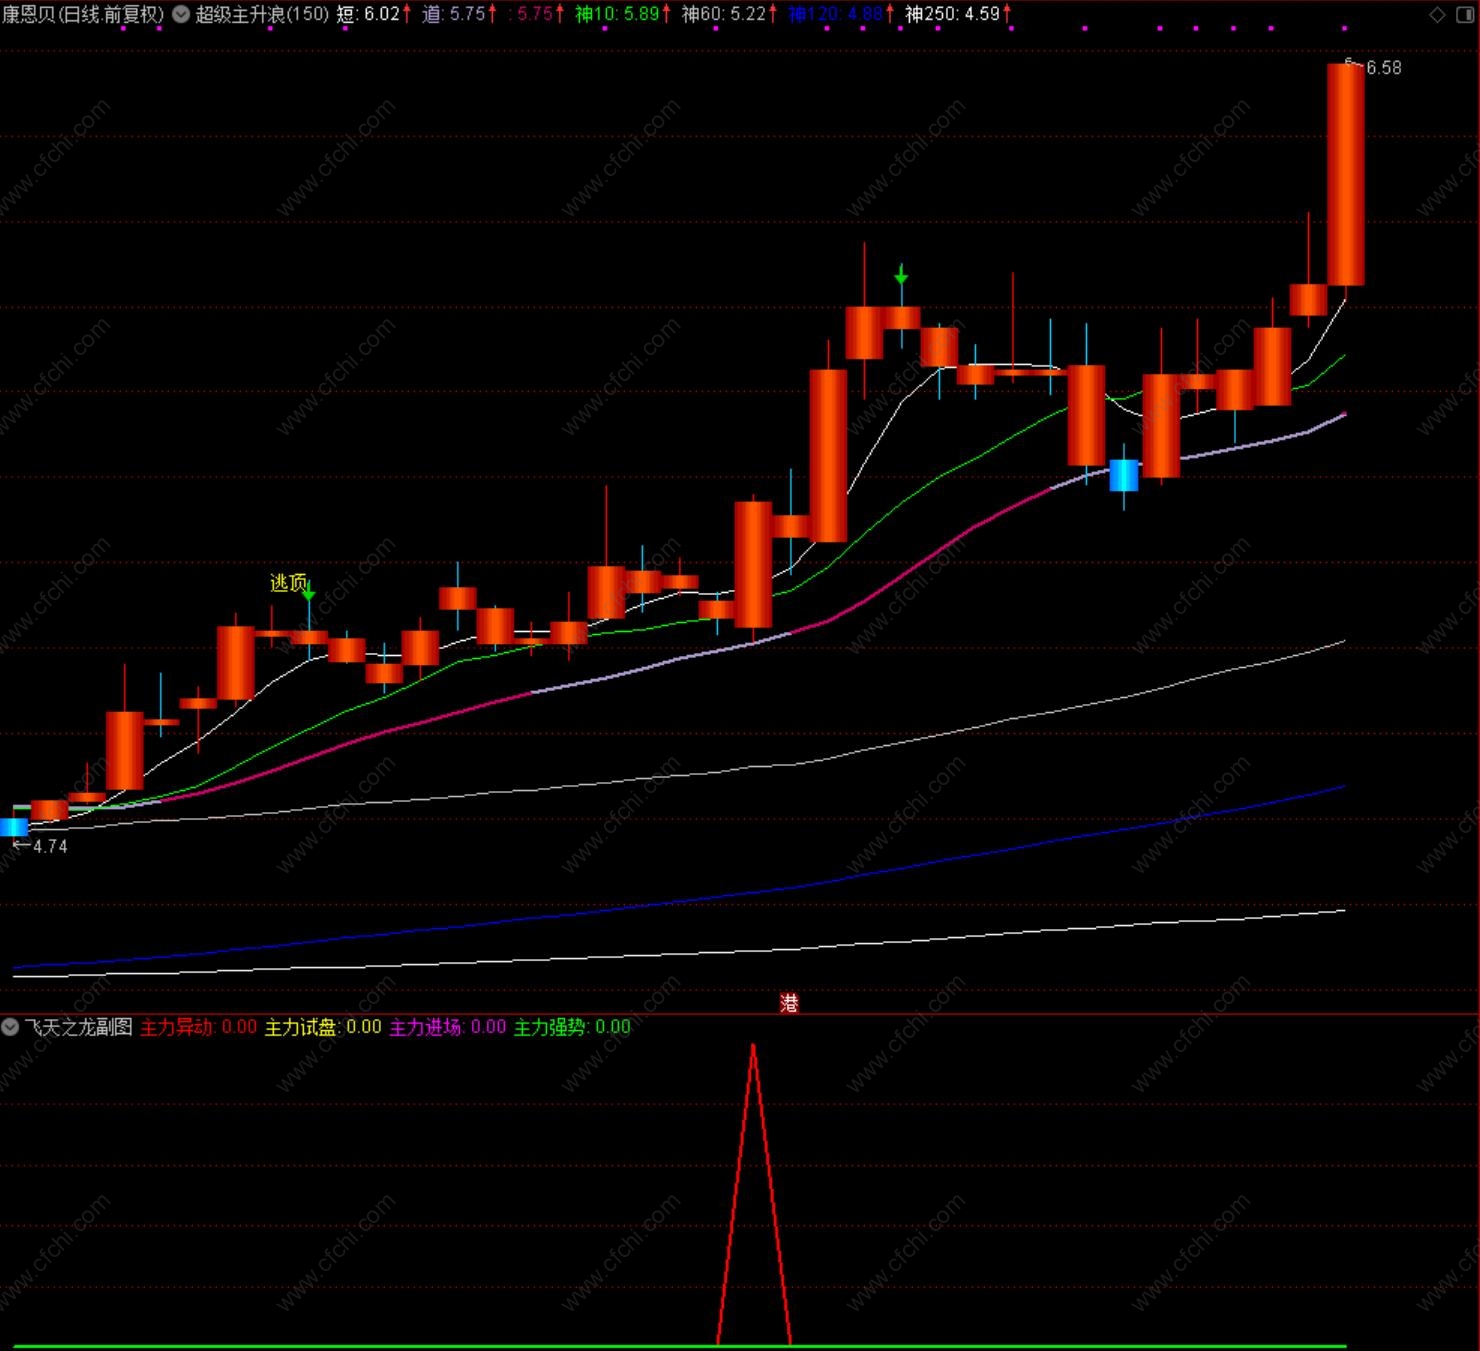Viewport: 1480px width, 1351px height.
Task: Select the first blue candle at far left
Action: (x=14, y=827)
